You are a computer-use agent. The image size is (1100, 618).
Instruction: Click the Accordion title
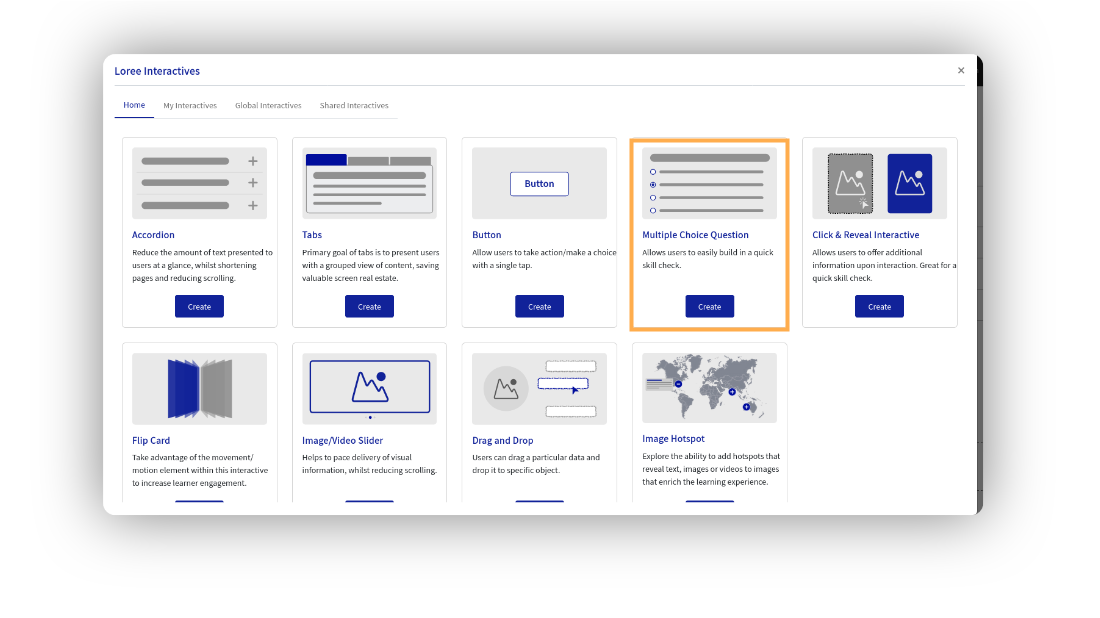pyautogui.click(x=153, y=235)
